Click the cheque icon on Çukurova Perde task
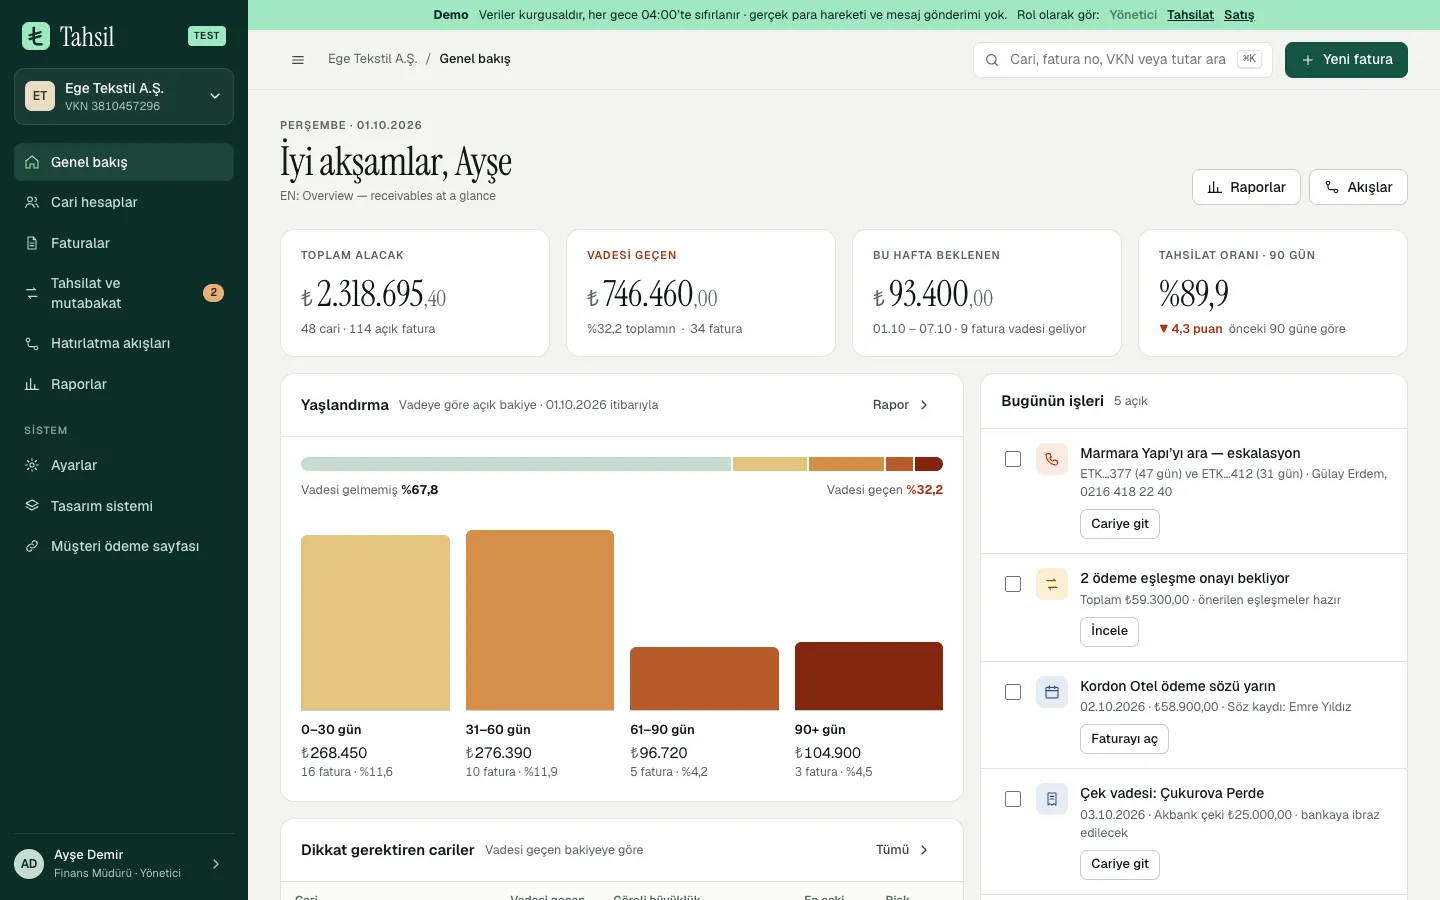 [x=1052, y=799]
